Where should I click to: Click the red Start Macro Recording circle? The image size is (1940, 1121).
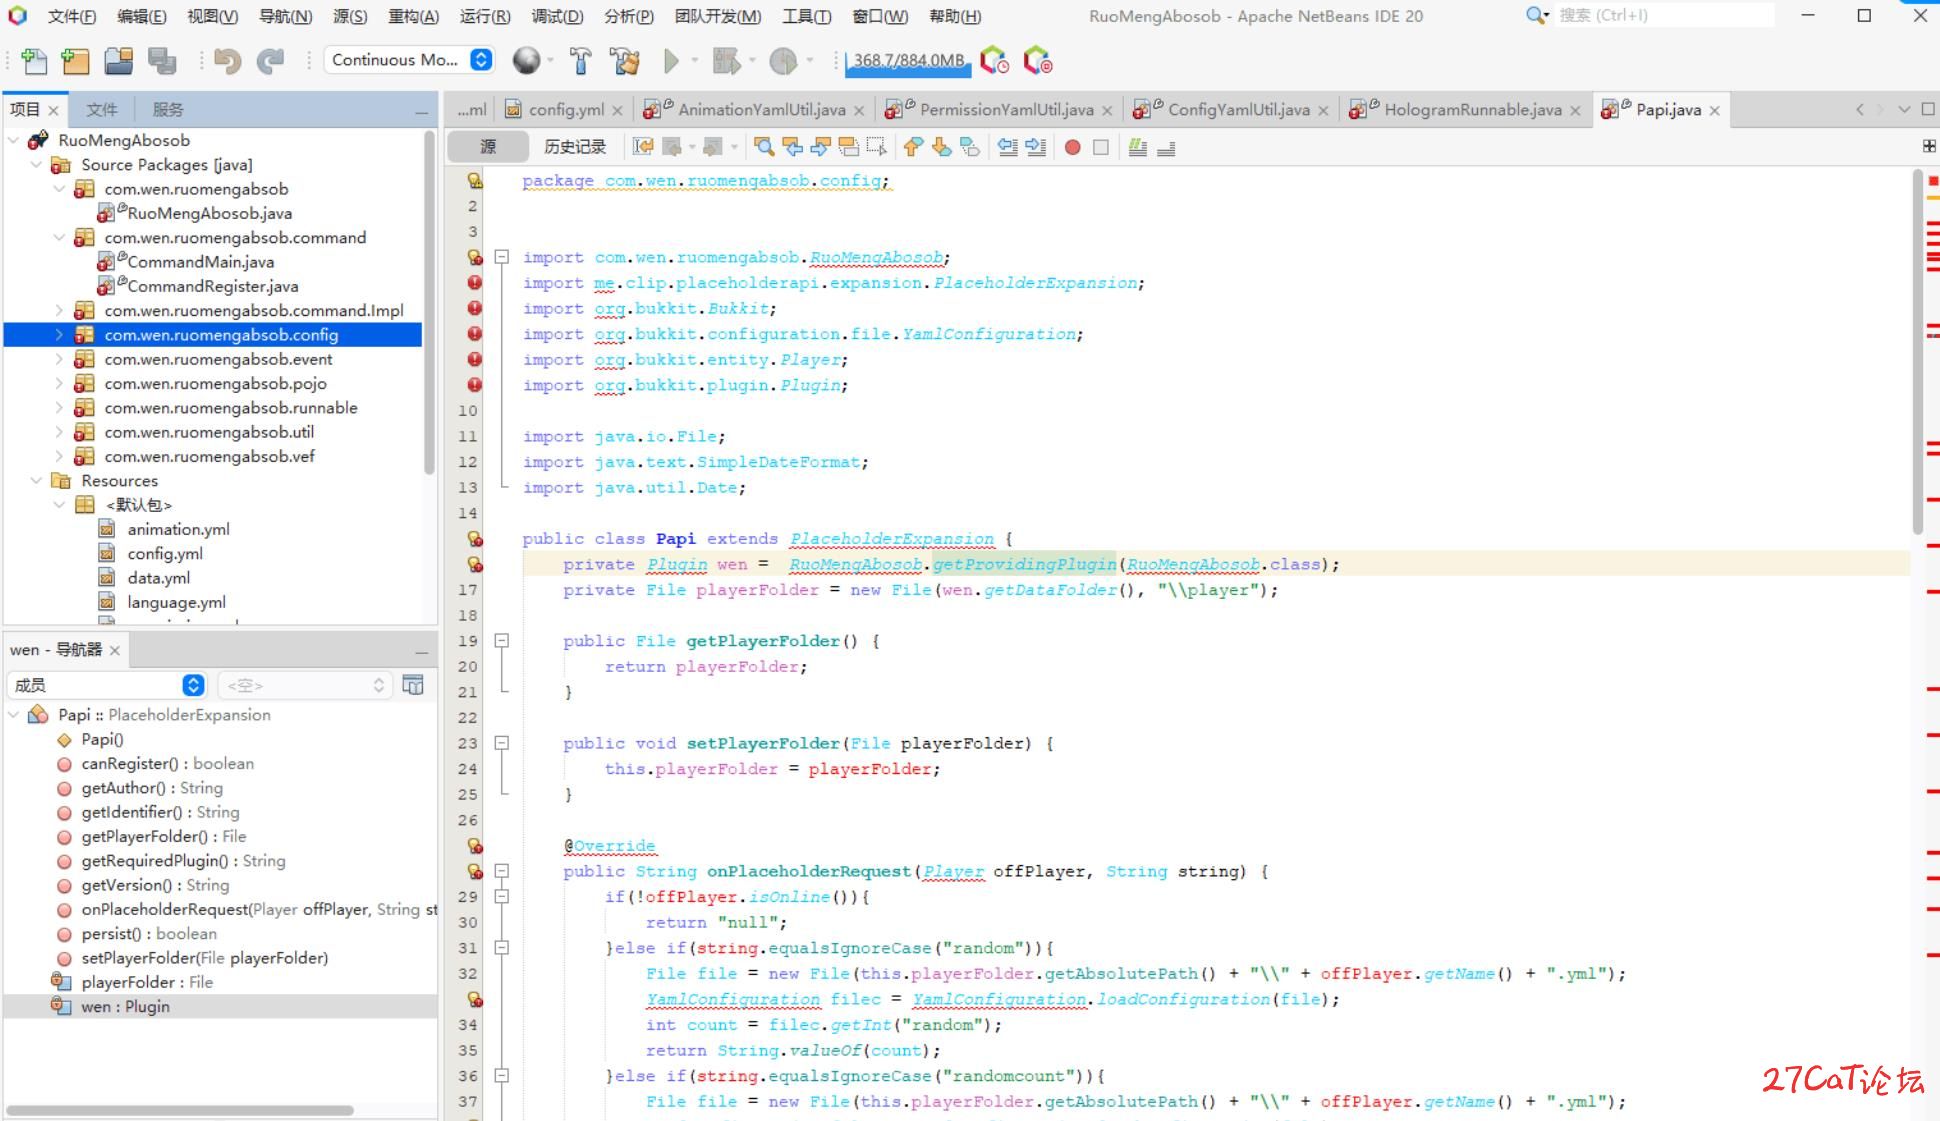click(x=1073, y=147)
